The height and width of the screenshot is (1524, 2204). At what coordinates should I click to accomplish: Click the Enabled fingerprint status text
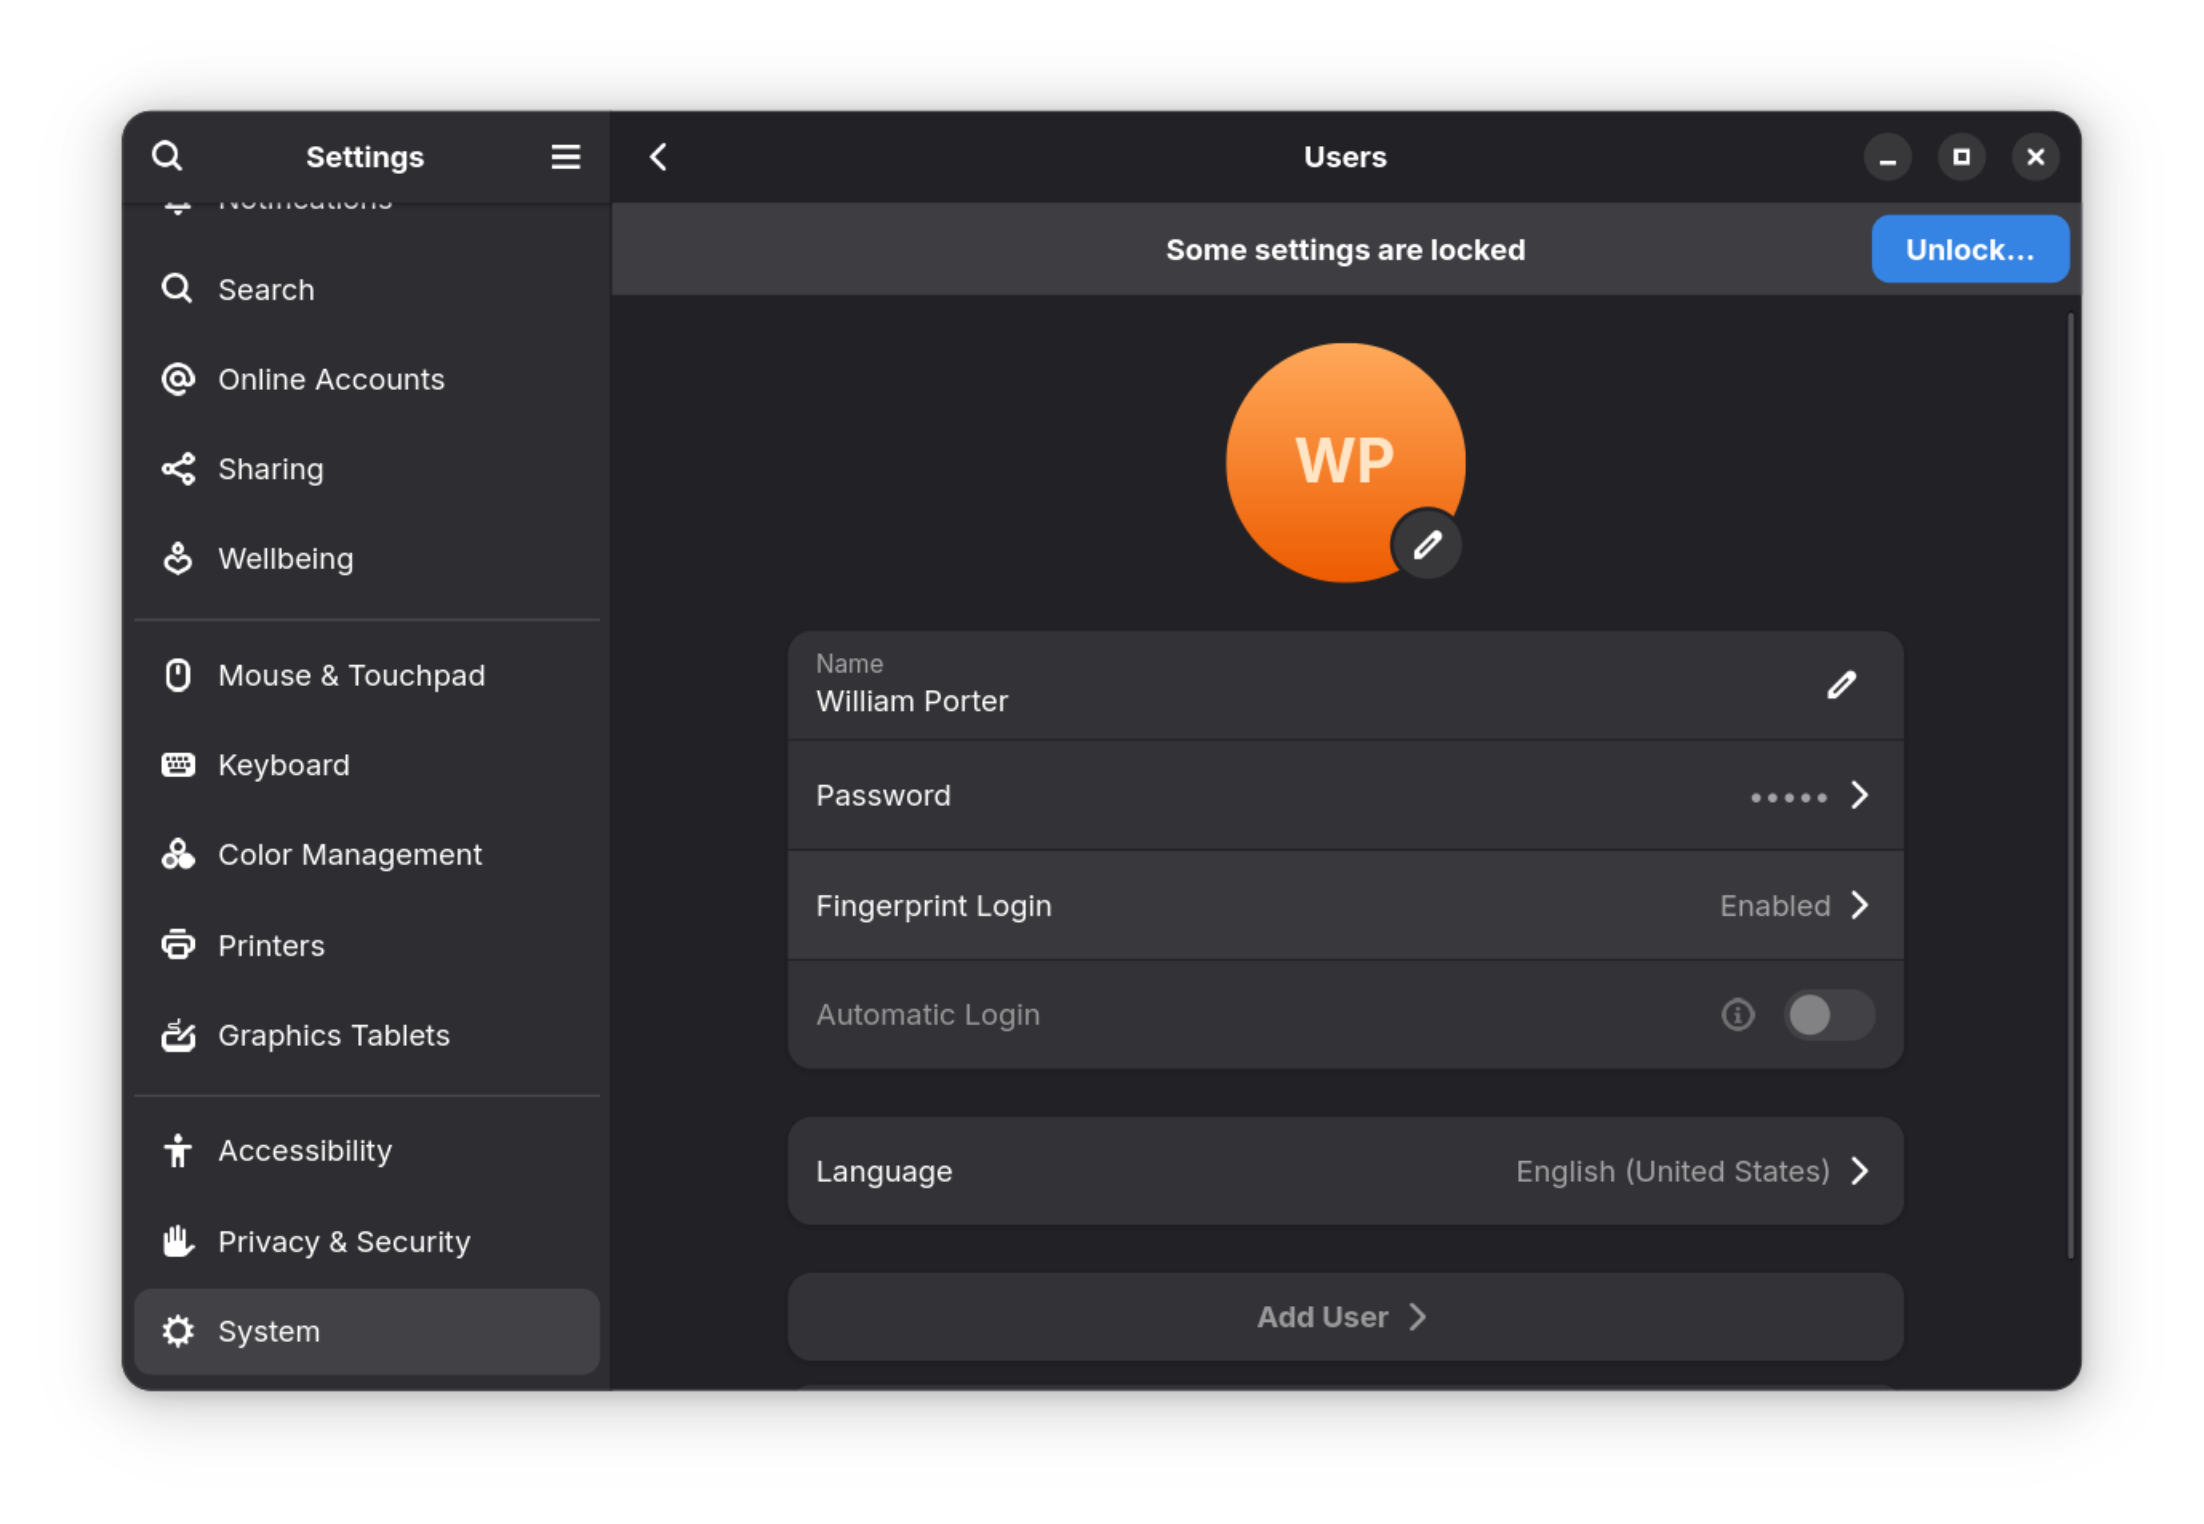click(x=1775, y=906)
